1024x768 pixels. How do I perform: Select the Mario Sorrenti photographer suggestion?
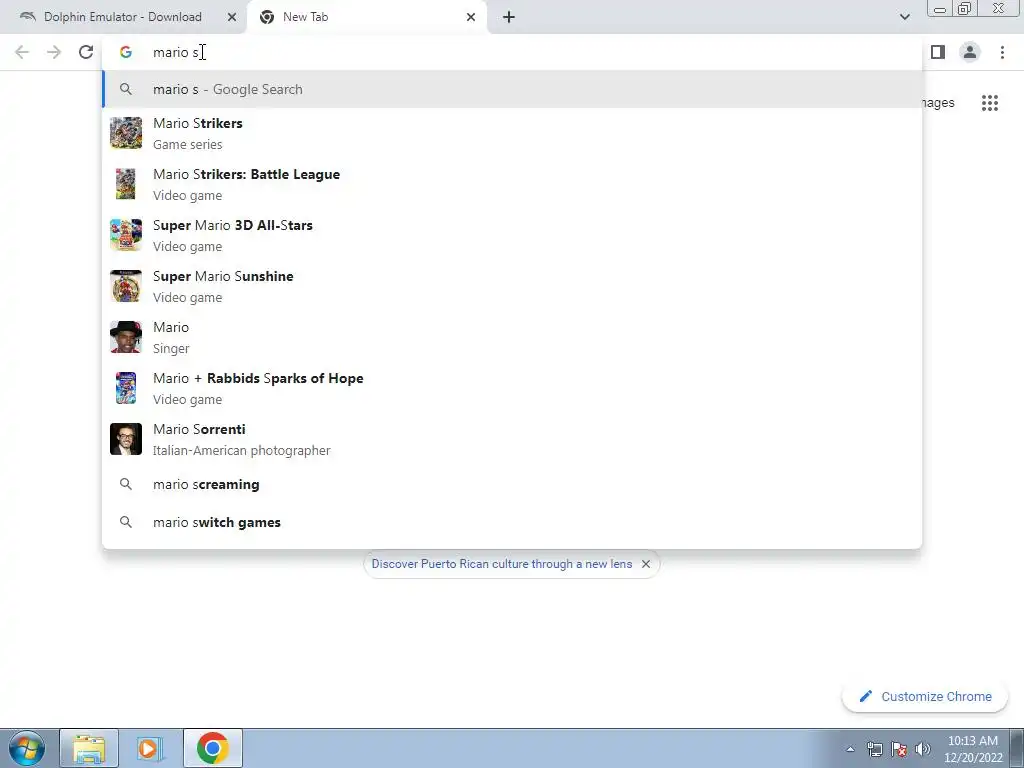click(512, 439)
